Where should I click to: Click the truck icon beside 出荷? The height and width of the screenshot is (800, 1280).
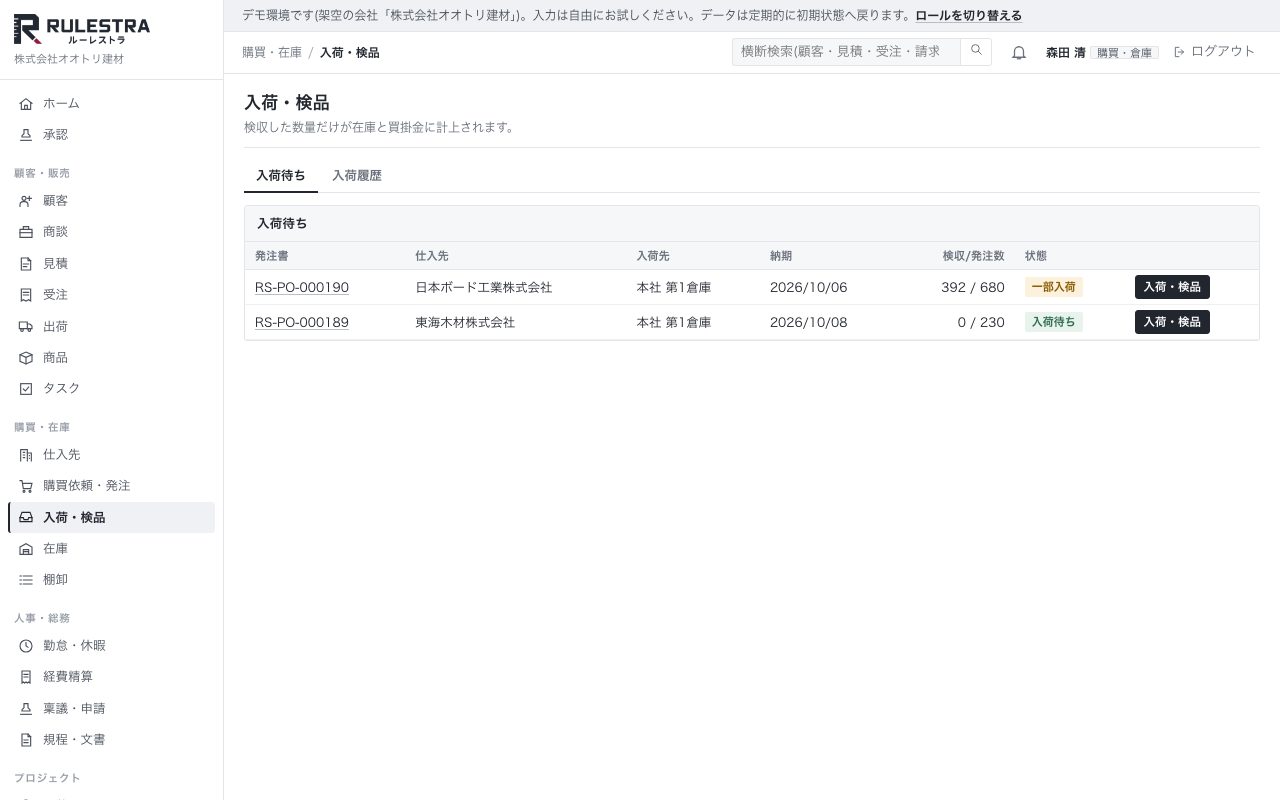[x=26, y=327]
